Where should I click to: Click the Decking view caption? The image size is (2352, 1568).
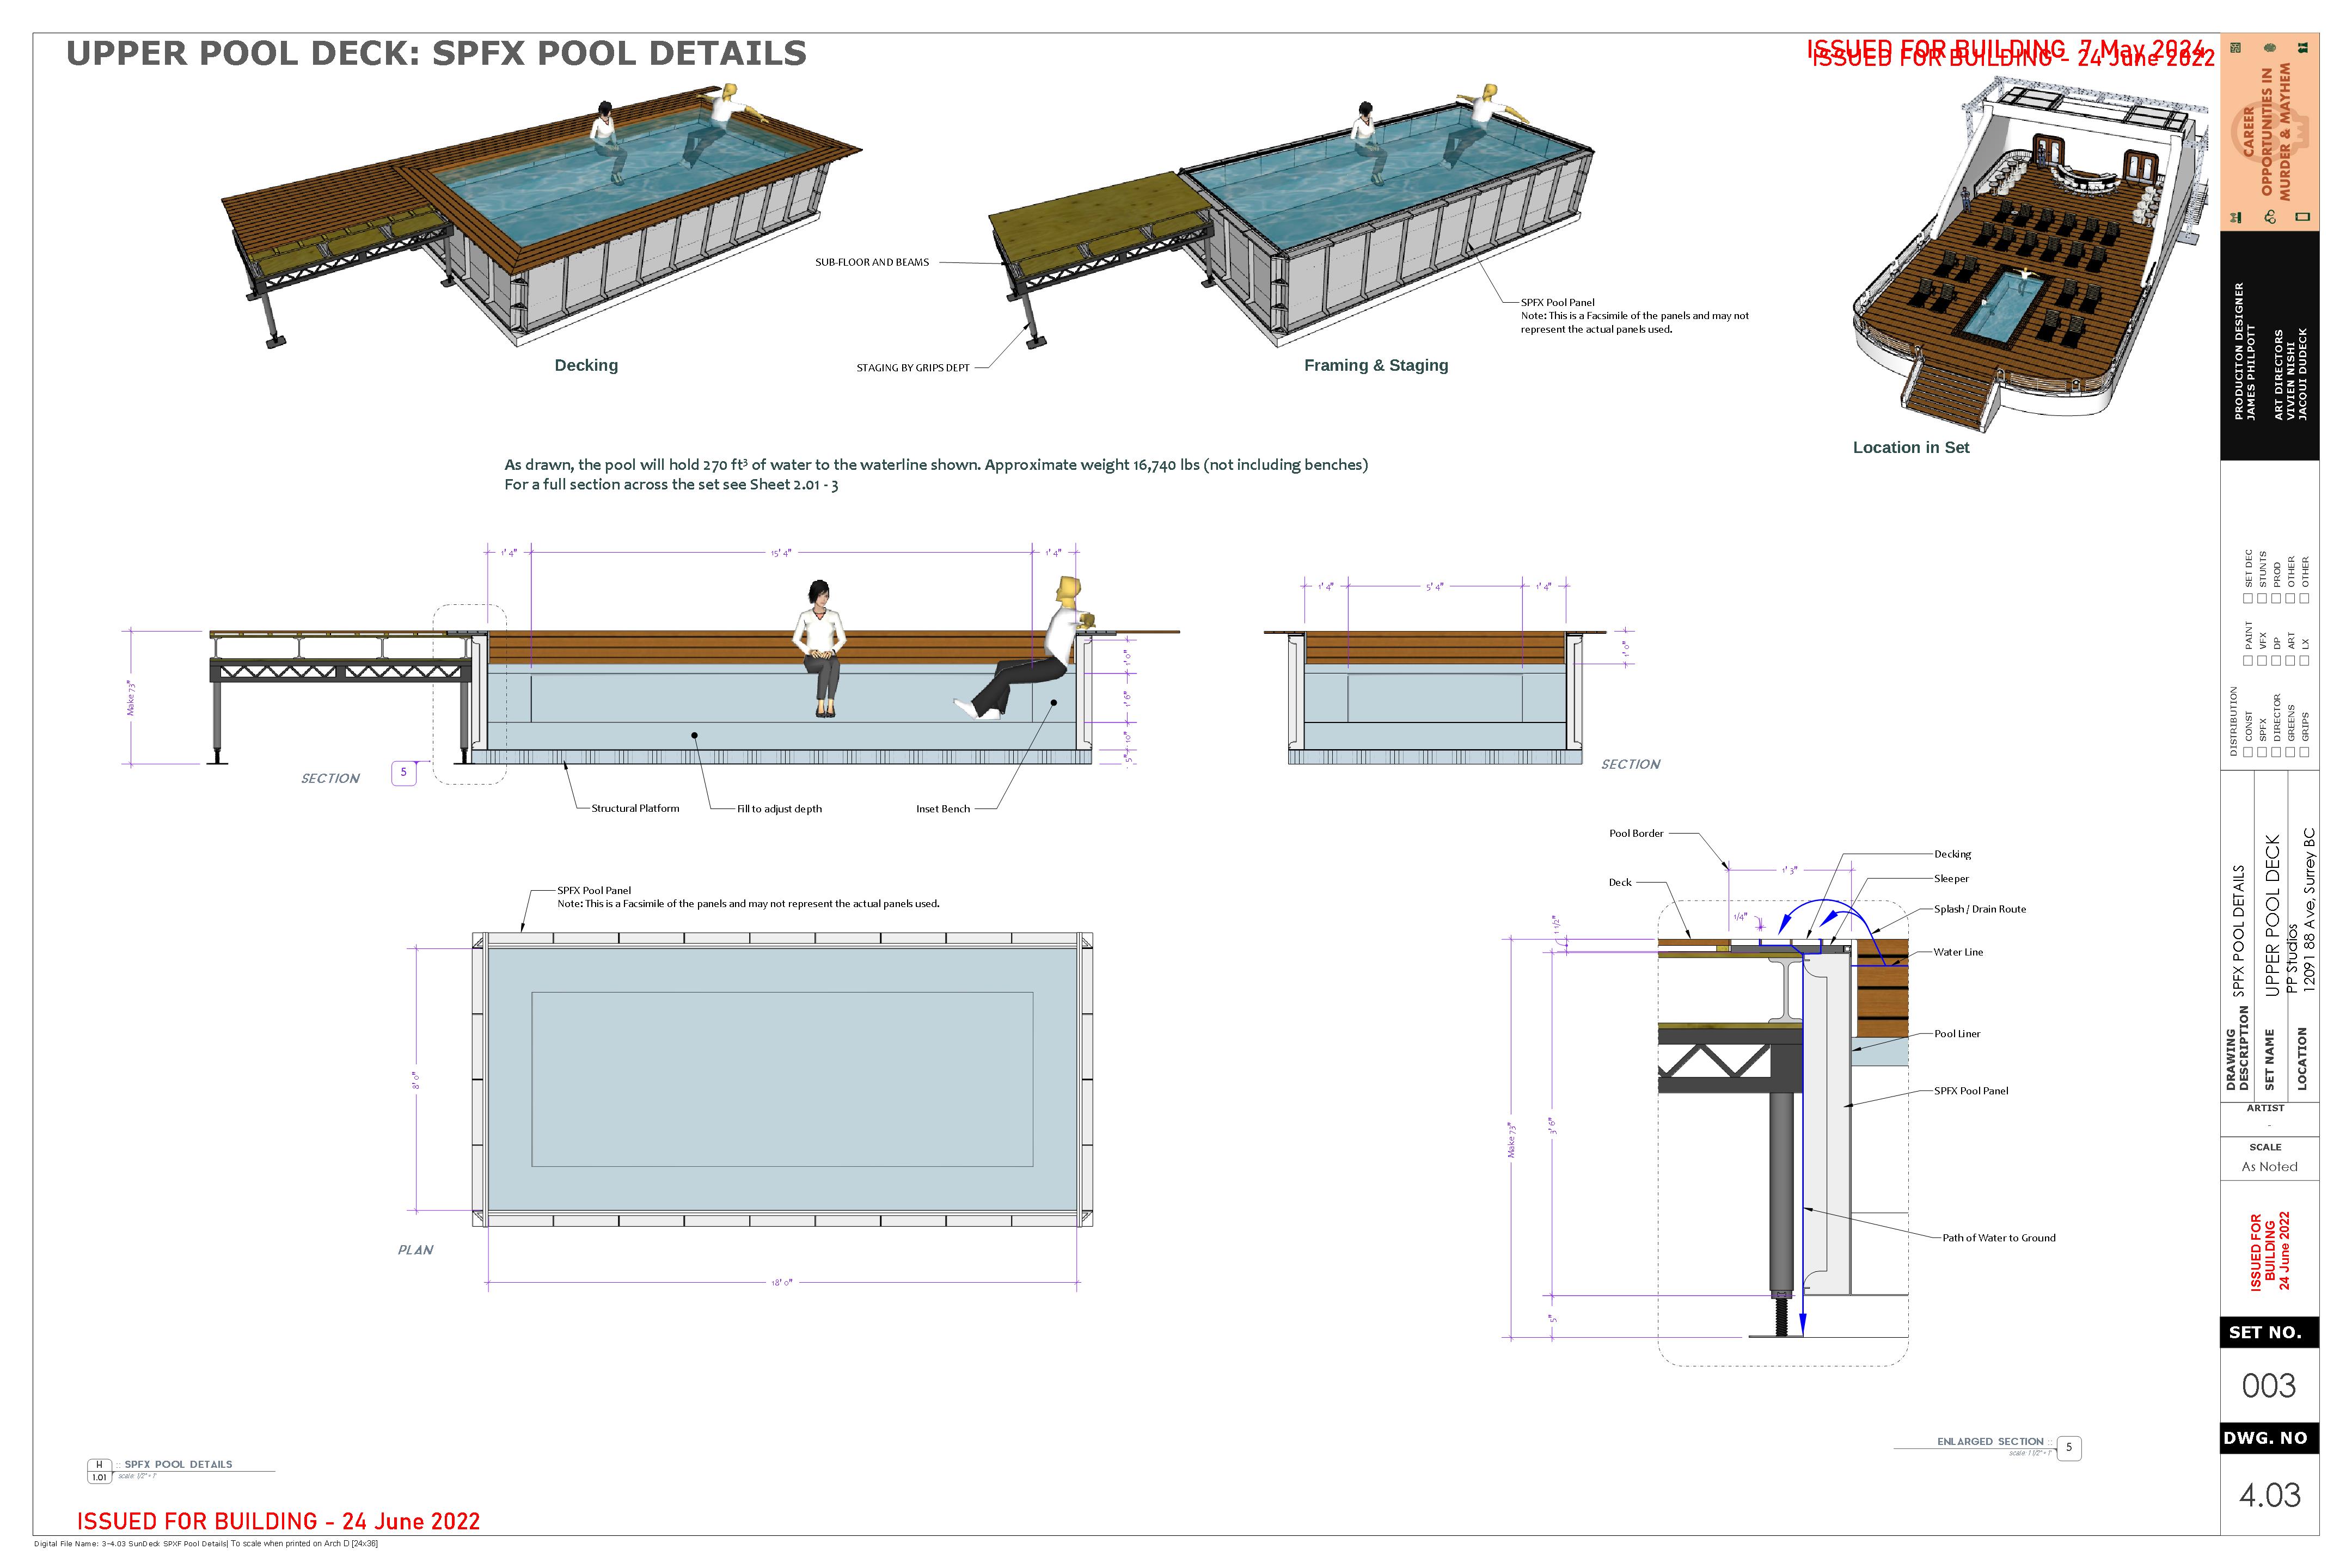(x=586, y=366)
